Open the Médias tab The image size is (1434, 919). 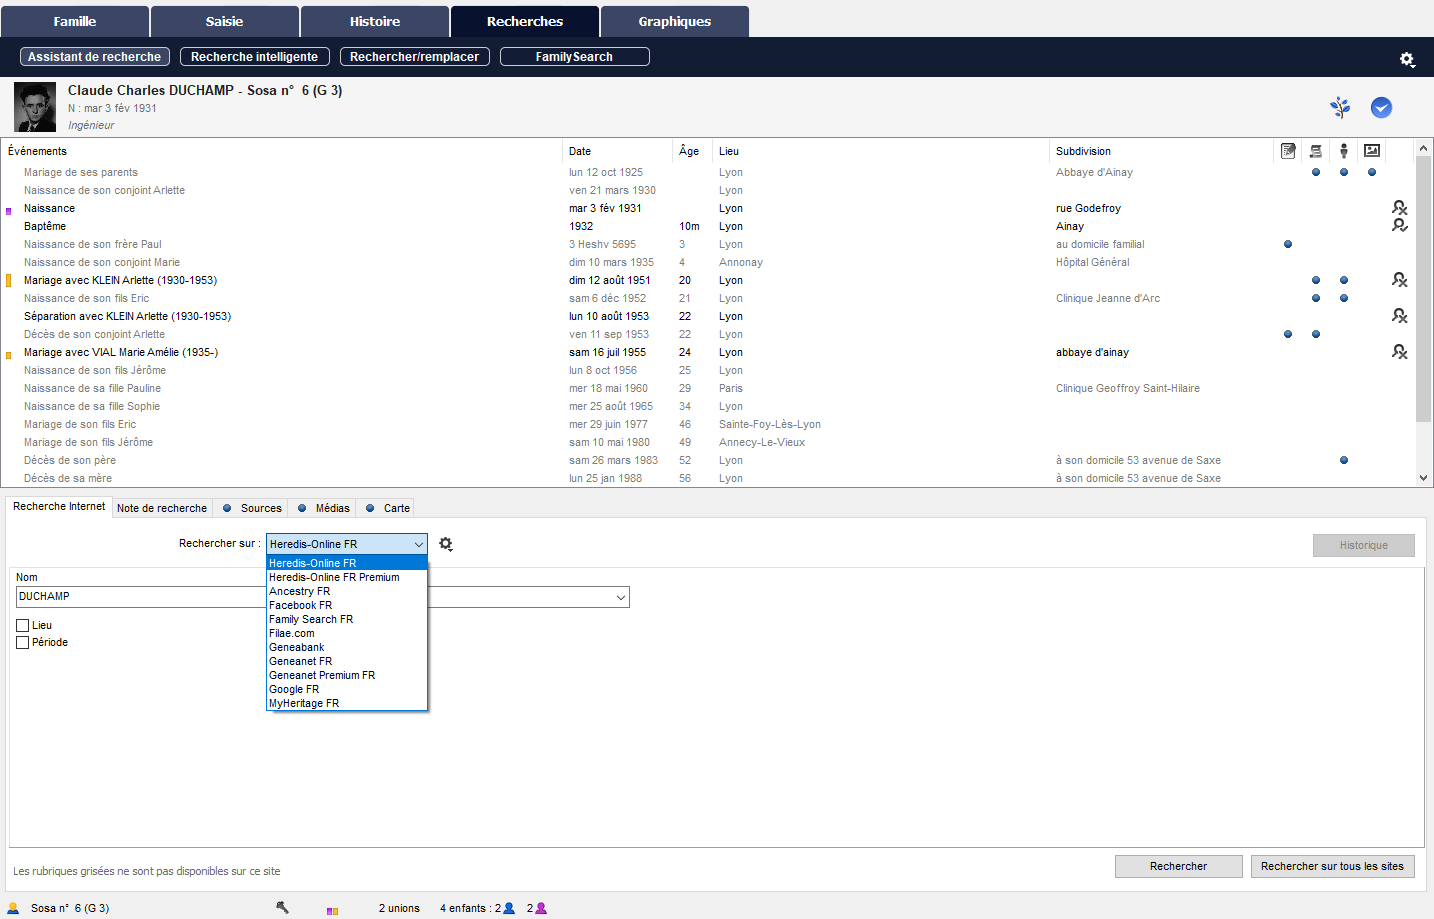click(x=323, y=508)
